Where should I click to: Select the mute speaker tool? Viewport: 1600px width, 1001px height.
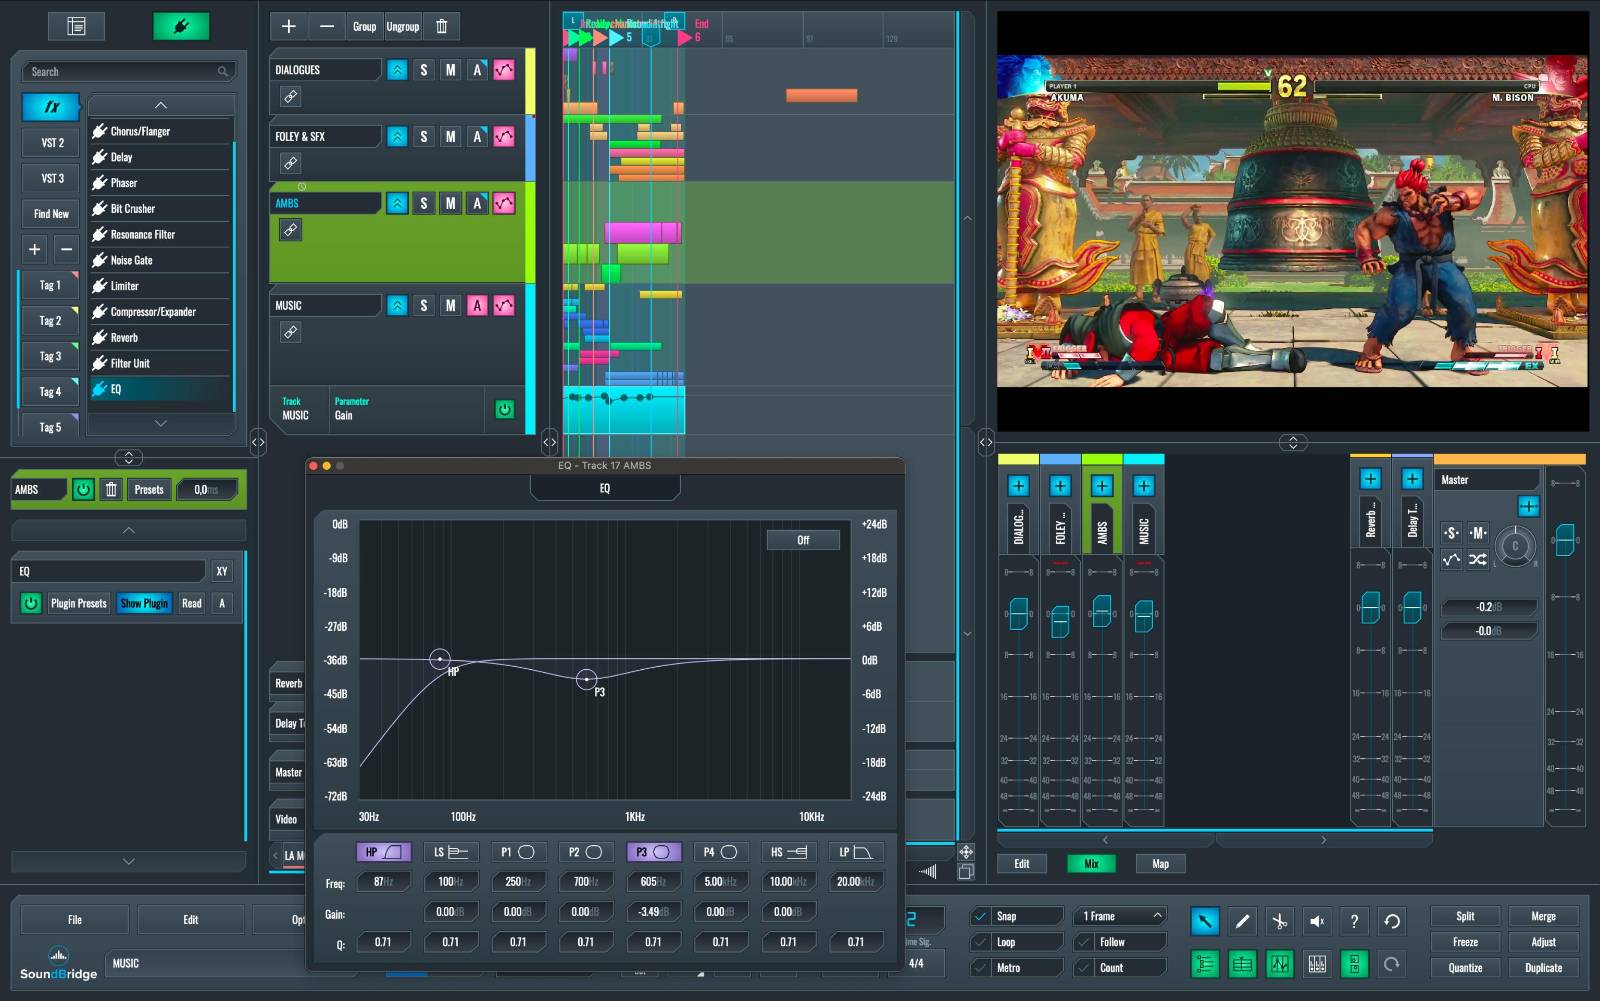click(x=1317, y=921)
